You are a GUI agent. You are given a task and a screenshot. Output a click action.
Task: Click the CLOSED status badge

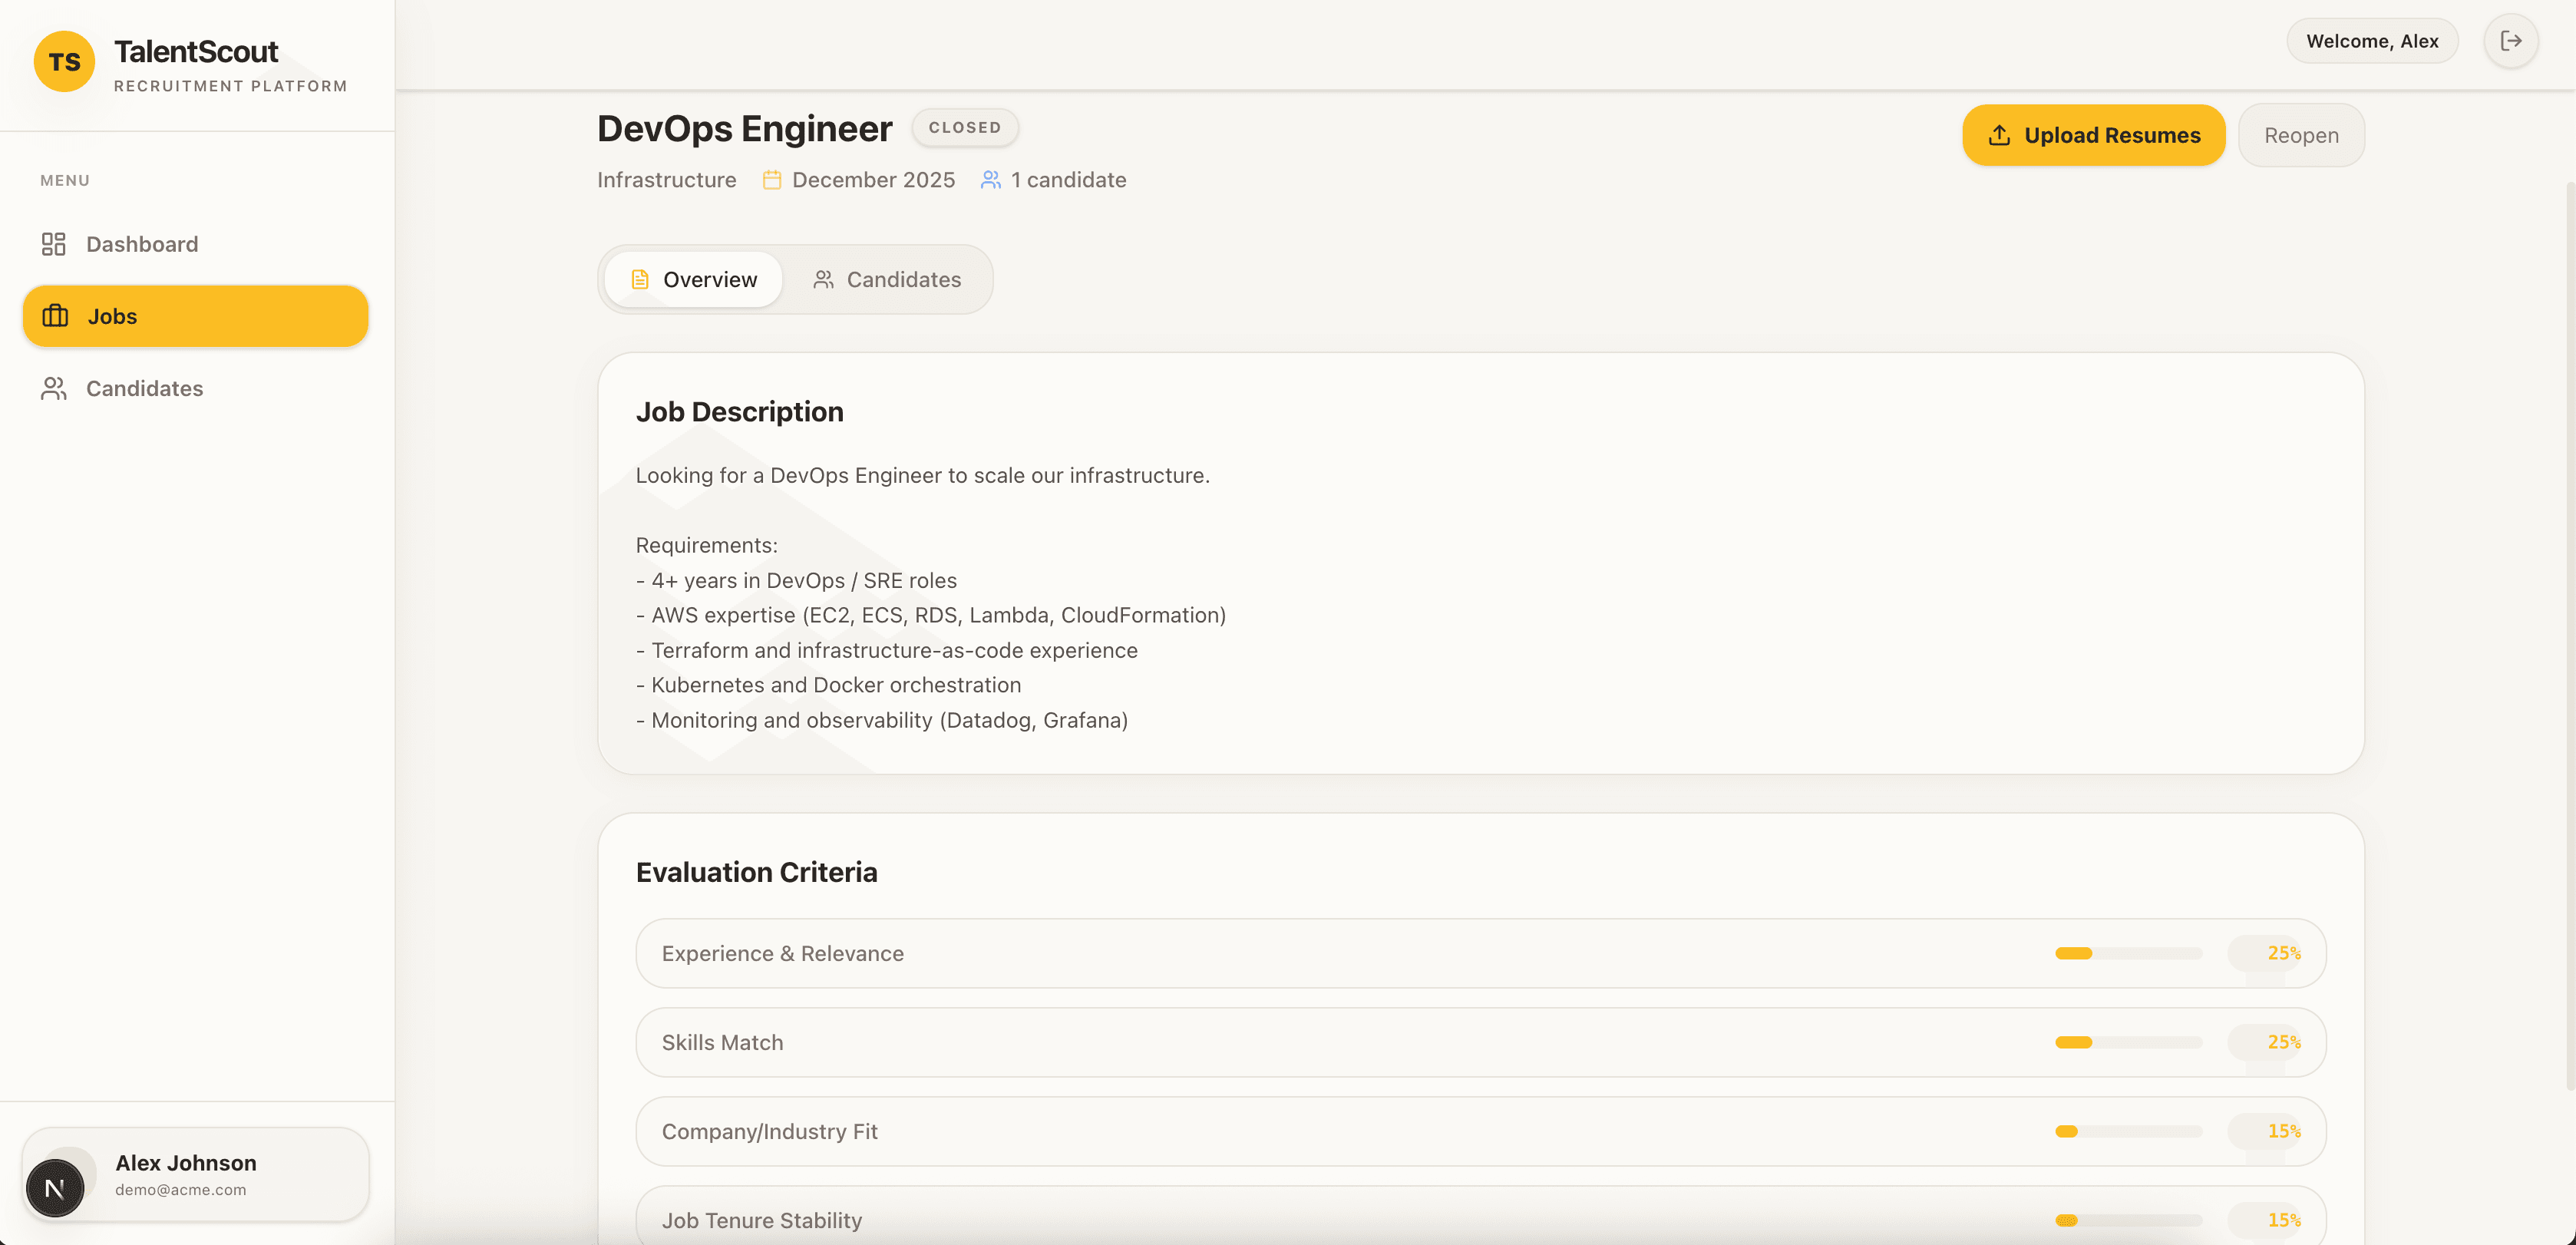coord(964,127)
